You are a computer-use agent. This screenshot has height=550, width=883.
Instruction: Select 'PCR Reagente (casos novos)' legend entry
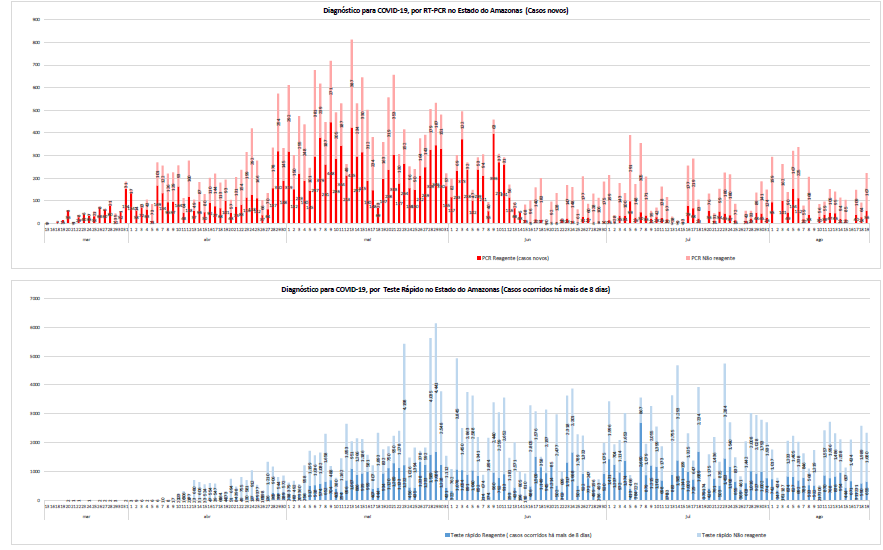click(516, 257)
